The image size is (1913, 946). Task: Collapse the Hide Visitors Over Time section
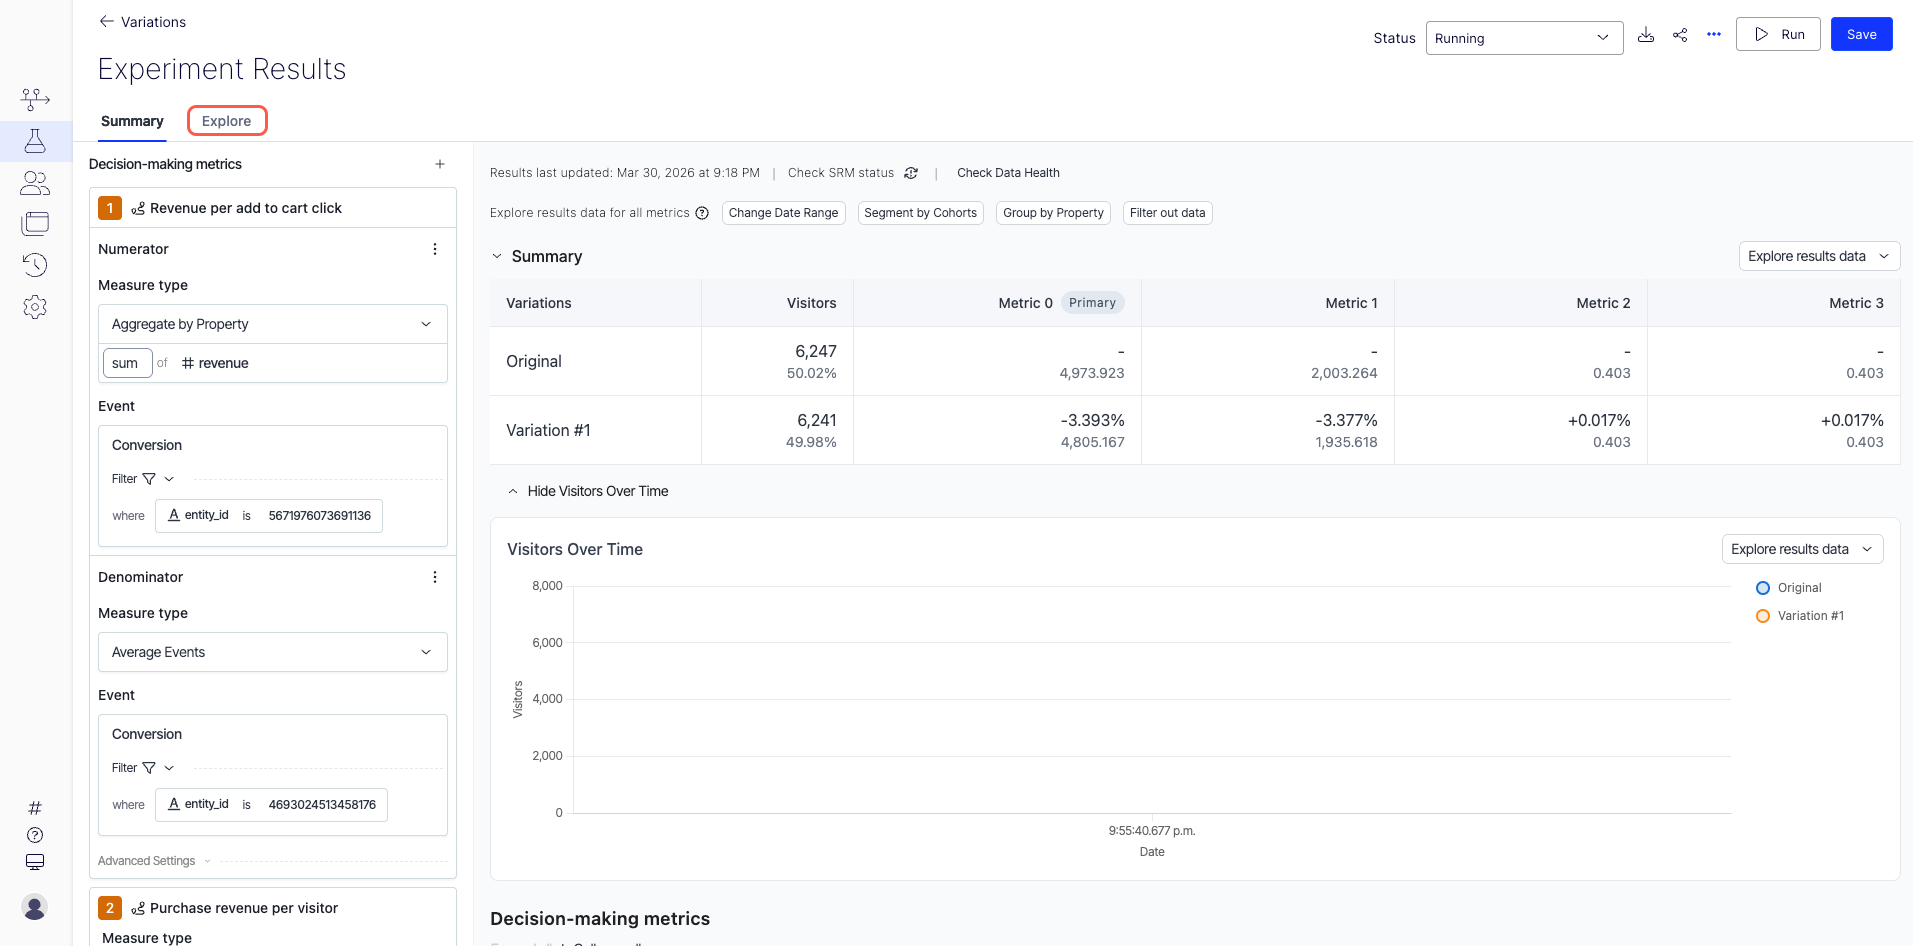pyautogui.click(x=588, y=491)
